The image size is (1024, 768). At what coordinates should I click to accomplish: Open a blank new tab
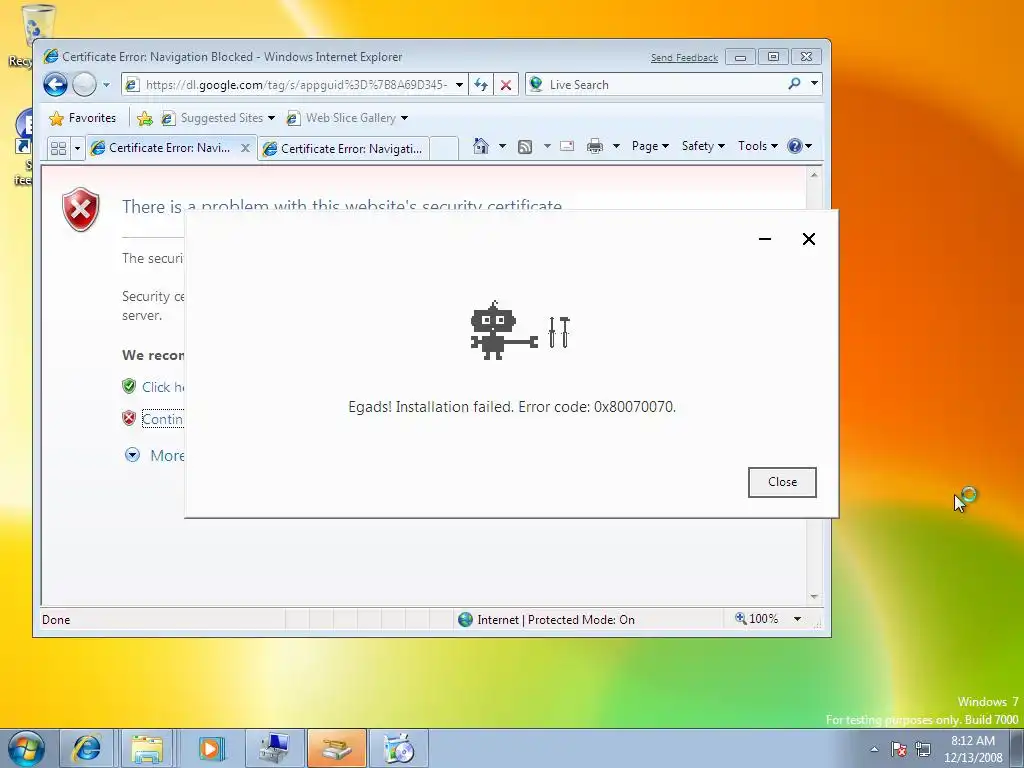click(444, 148)
